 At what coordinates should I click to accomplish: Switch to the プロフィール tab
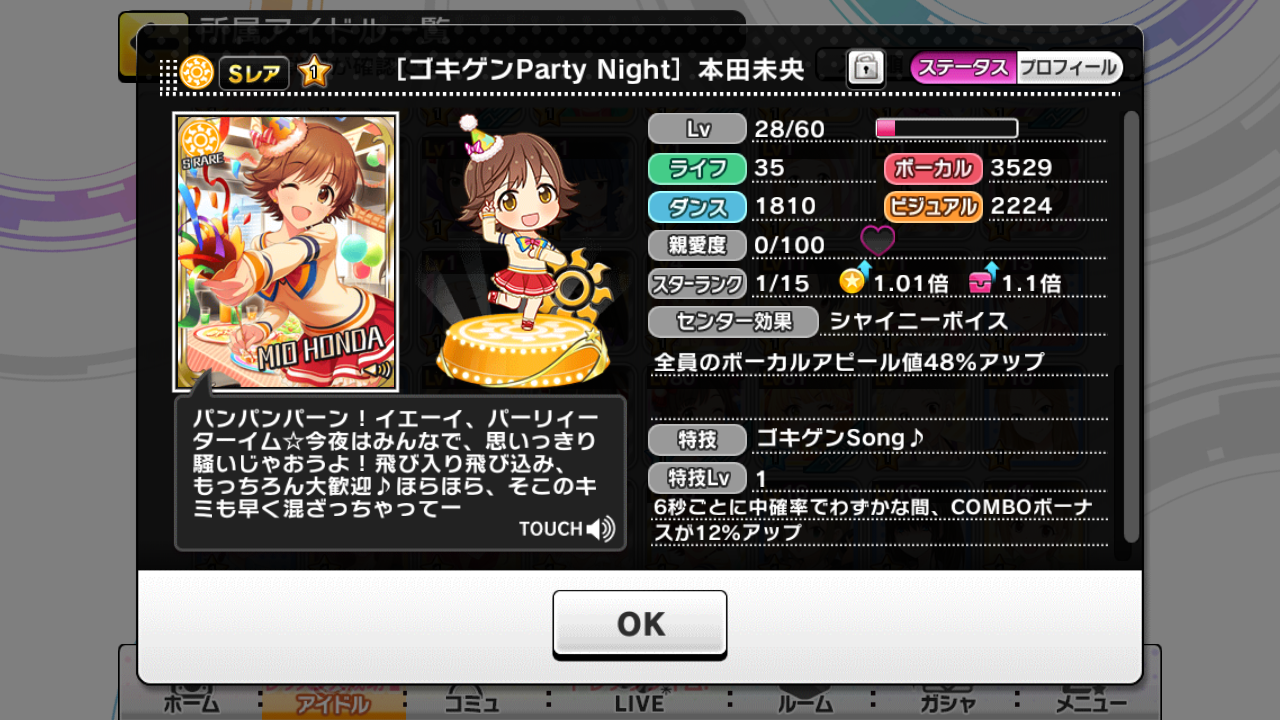click(x=1069, y=68)
